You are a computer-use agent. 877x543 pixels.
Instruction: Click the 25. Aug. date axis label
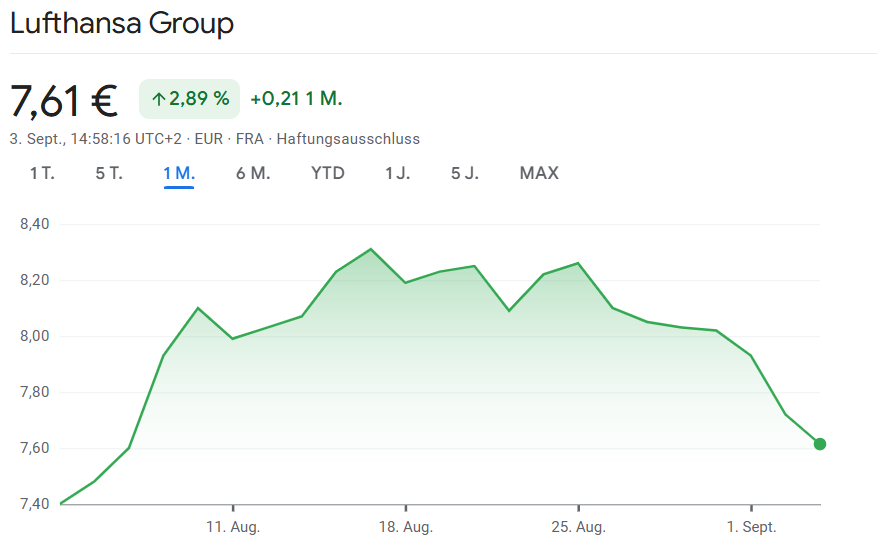click(578, 527)
